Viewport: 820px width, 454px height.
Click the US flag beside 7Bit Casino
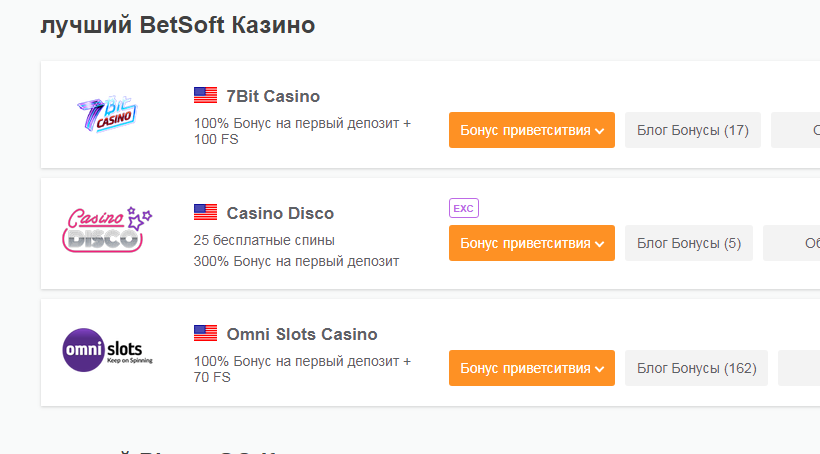click(206, 95)
